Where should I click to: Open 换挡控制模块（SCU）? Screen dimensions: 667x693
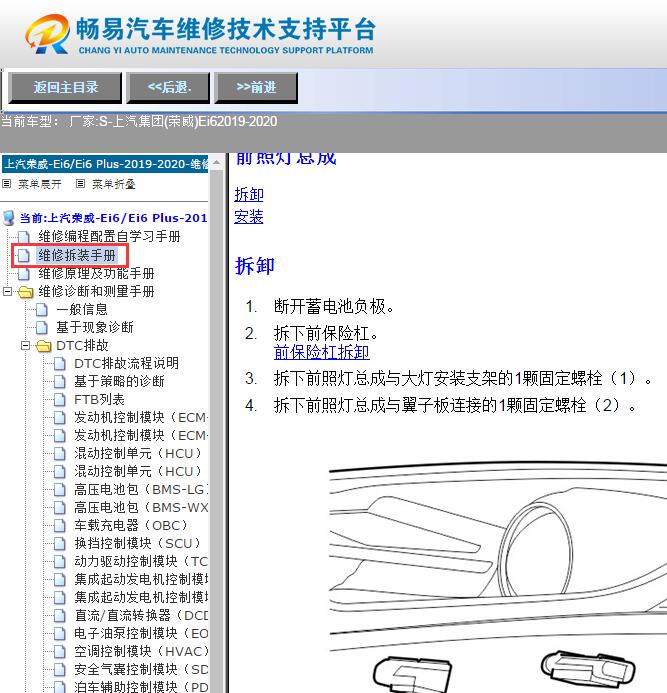138,544
